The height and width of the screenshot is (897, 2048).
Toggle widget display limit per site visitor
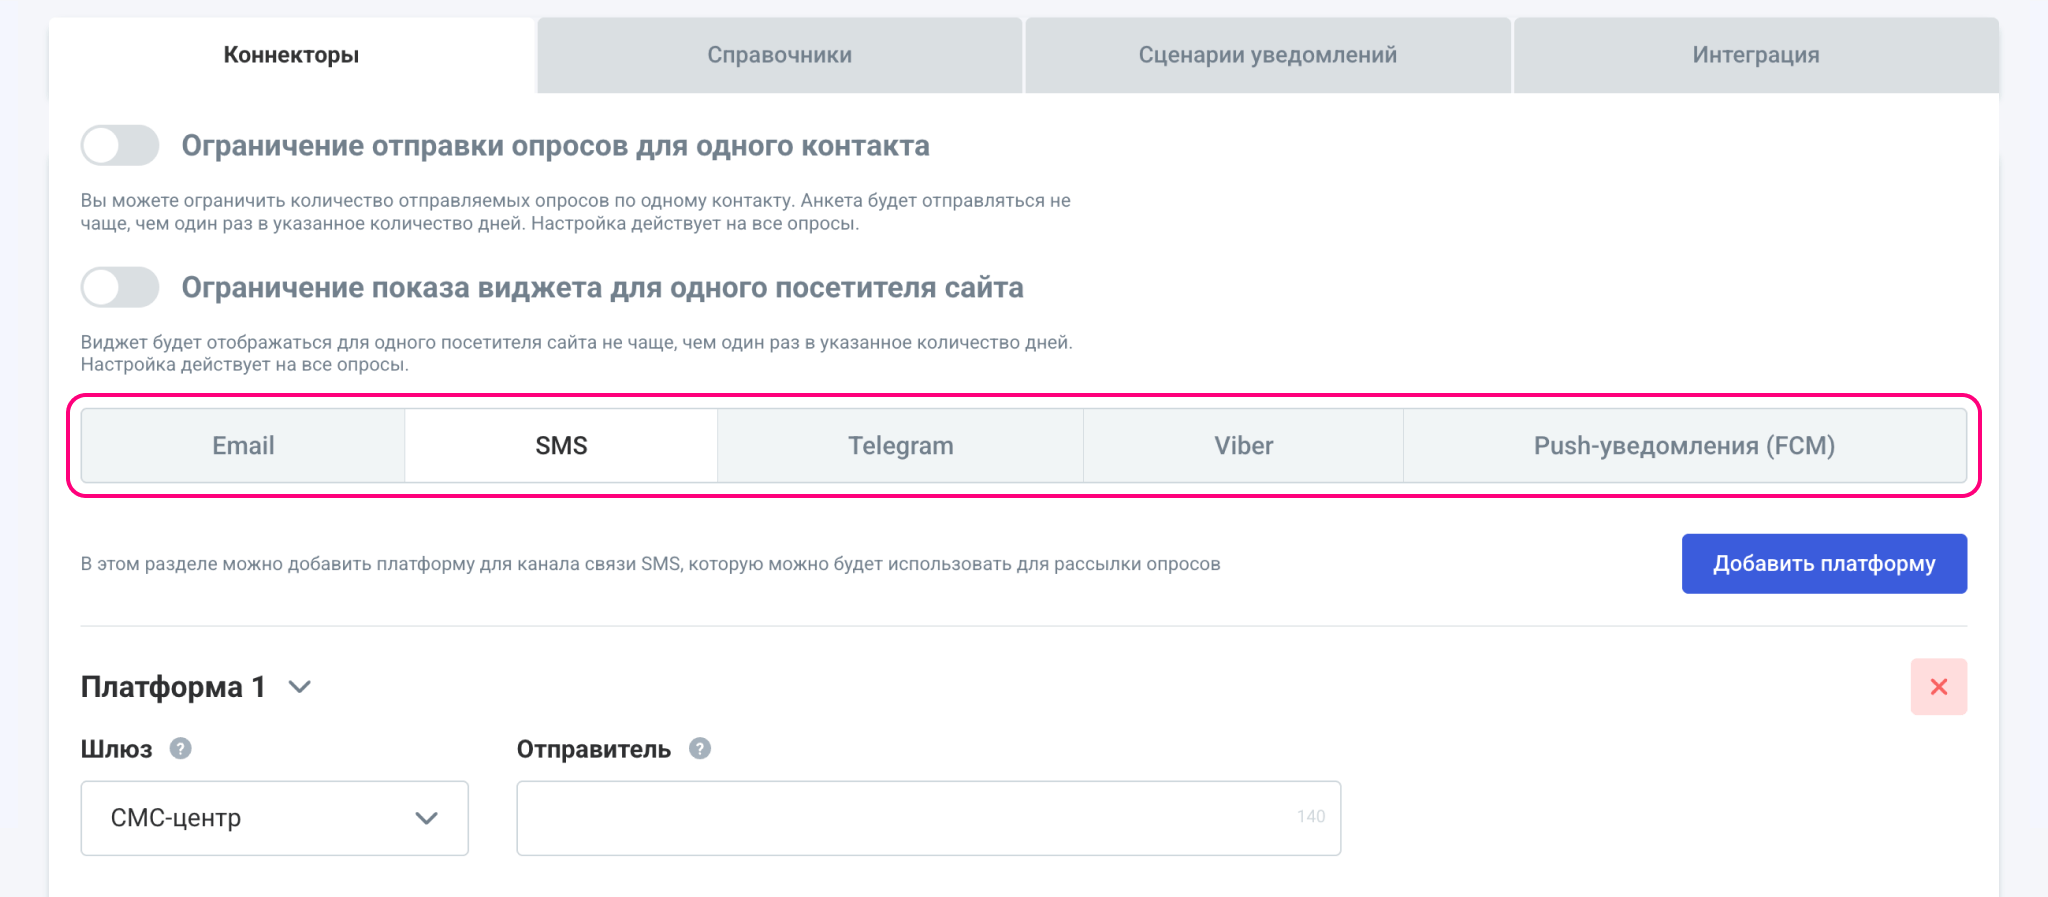(x=120, y=288)
